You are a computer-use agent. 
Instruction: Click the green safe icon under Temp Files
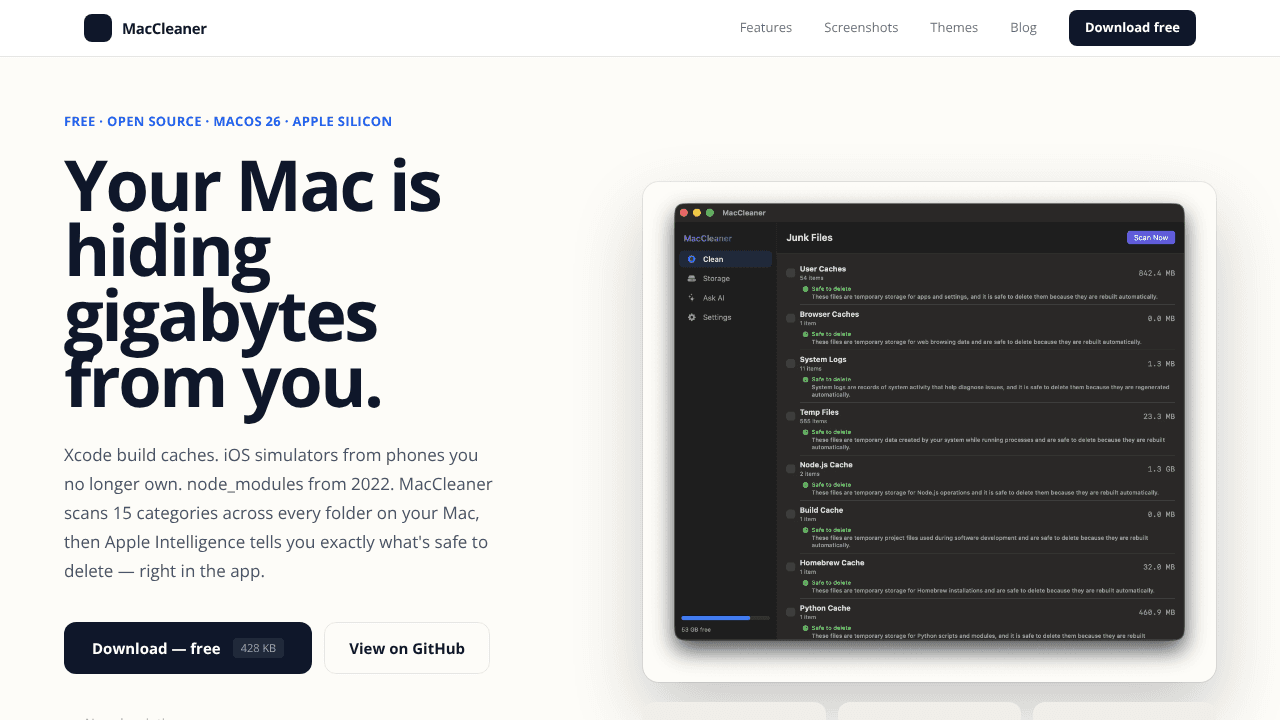805,432
